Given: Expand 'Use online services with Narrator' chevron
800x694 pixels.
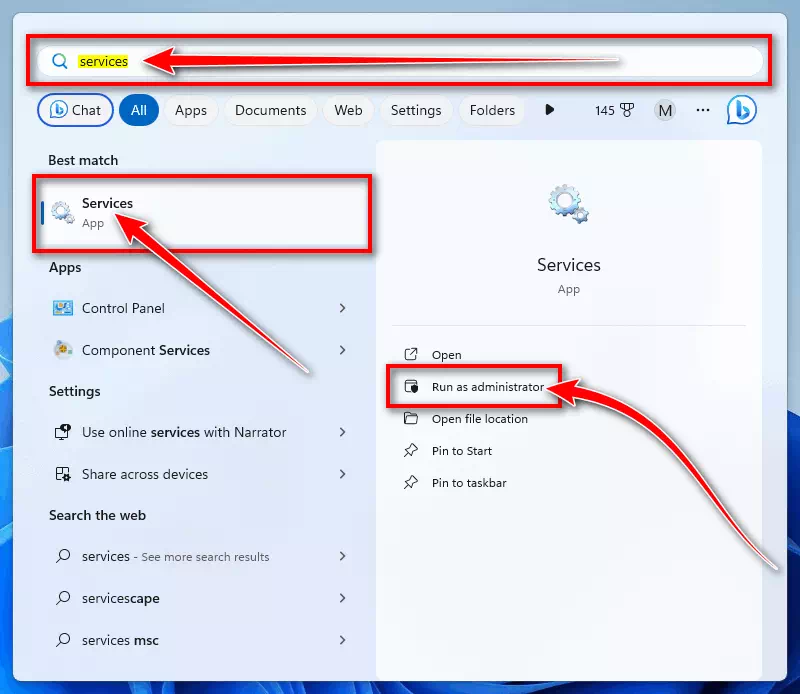Looking at the screenshot, I should click(x=342, y=432).
